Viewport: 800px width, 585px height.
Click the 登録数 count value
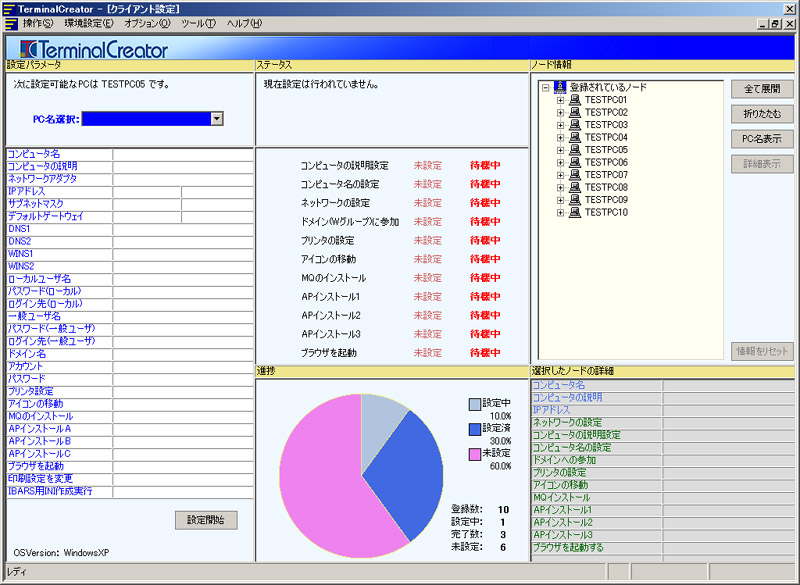pyautogui.click(x=503, y=510)
